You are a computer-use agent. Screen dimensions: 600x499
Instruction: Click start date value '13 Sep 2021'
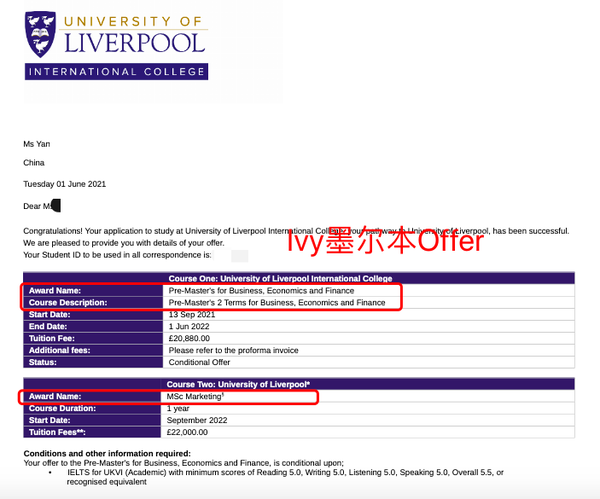point(192,315)
